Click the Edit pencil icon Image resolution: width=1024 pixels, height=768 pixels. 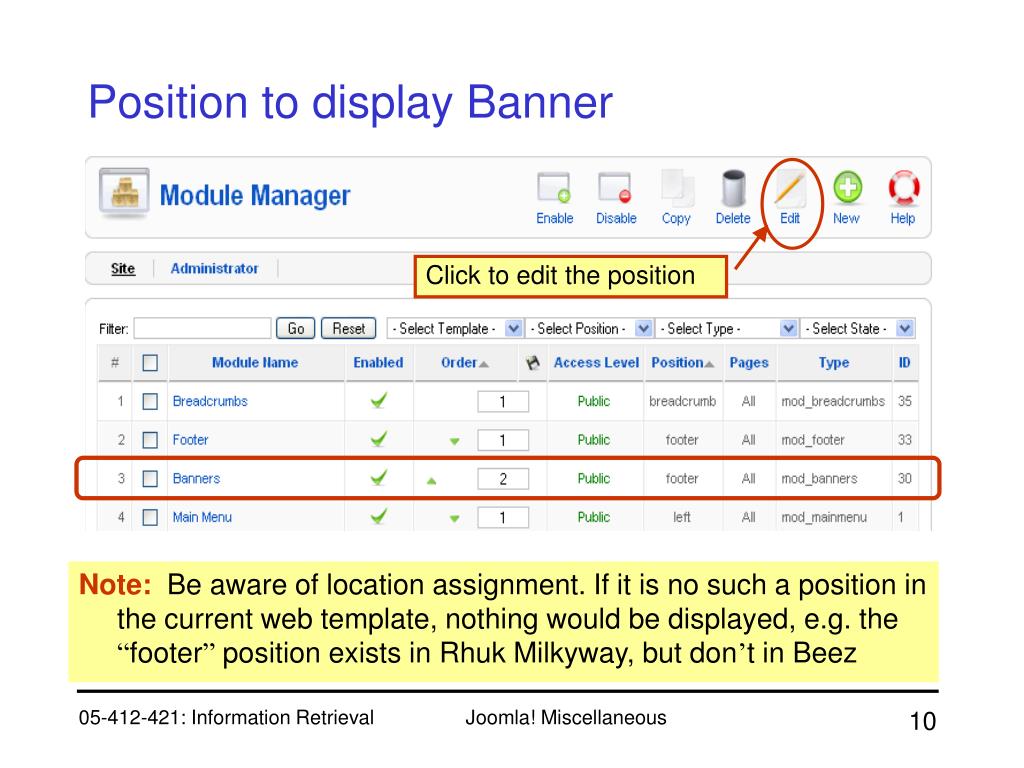pos(790,189)
